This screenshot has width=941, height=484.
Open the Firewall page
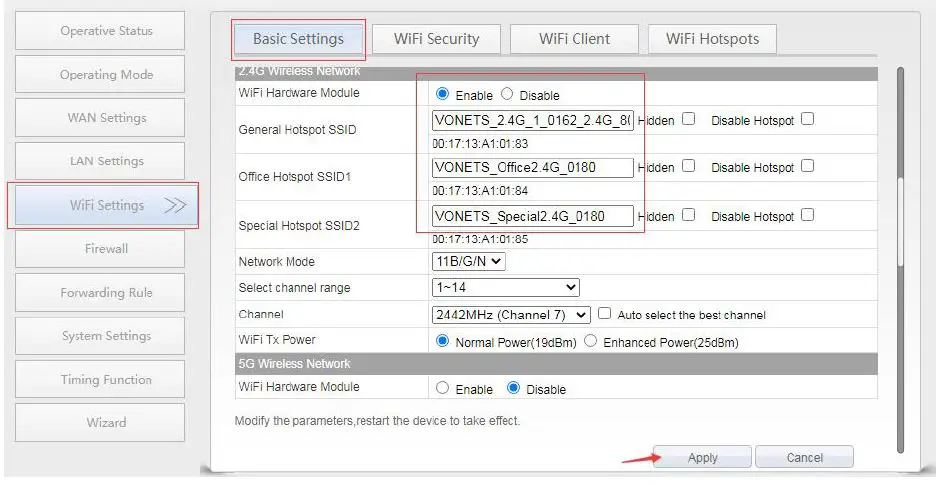point(100,249)
